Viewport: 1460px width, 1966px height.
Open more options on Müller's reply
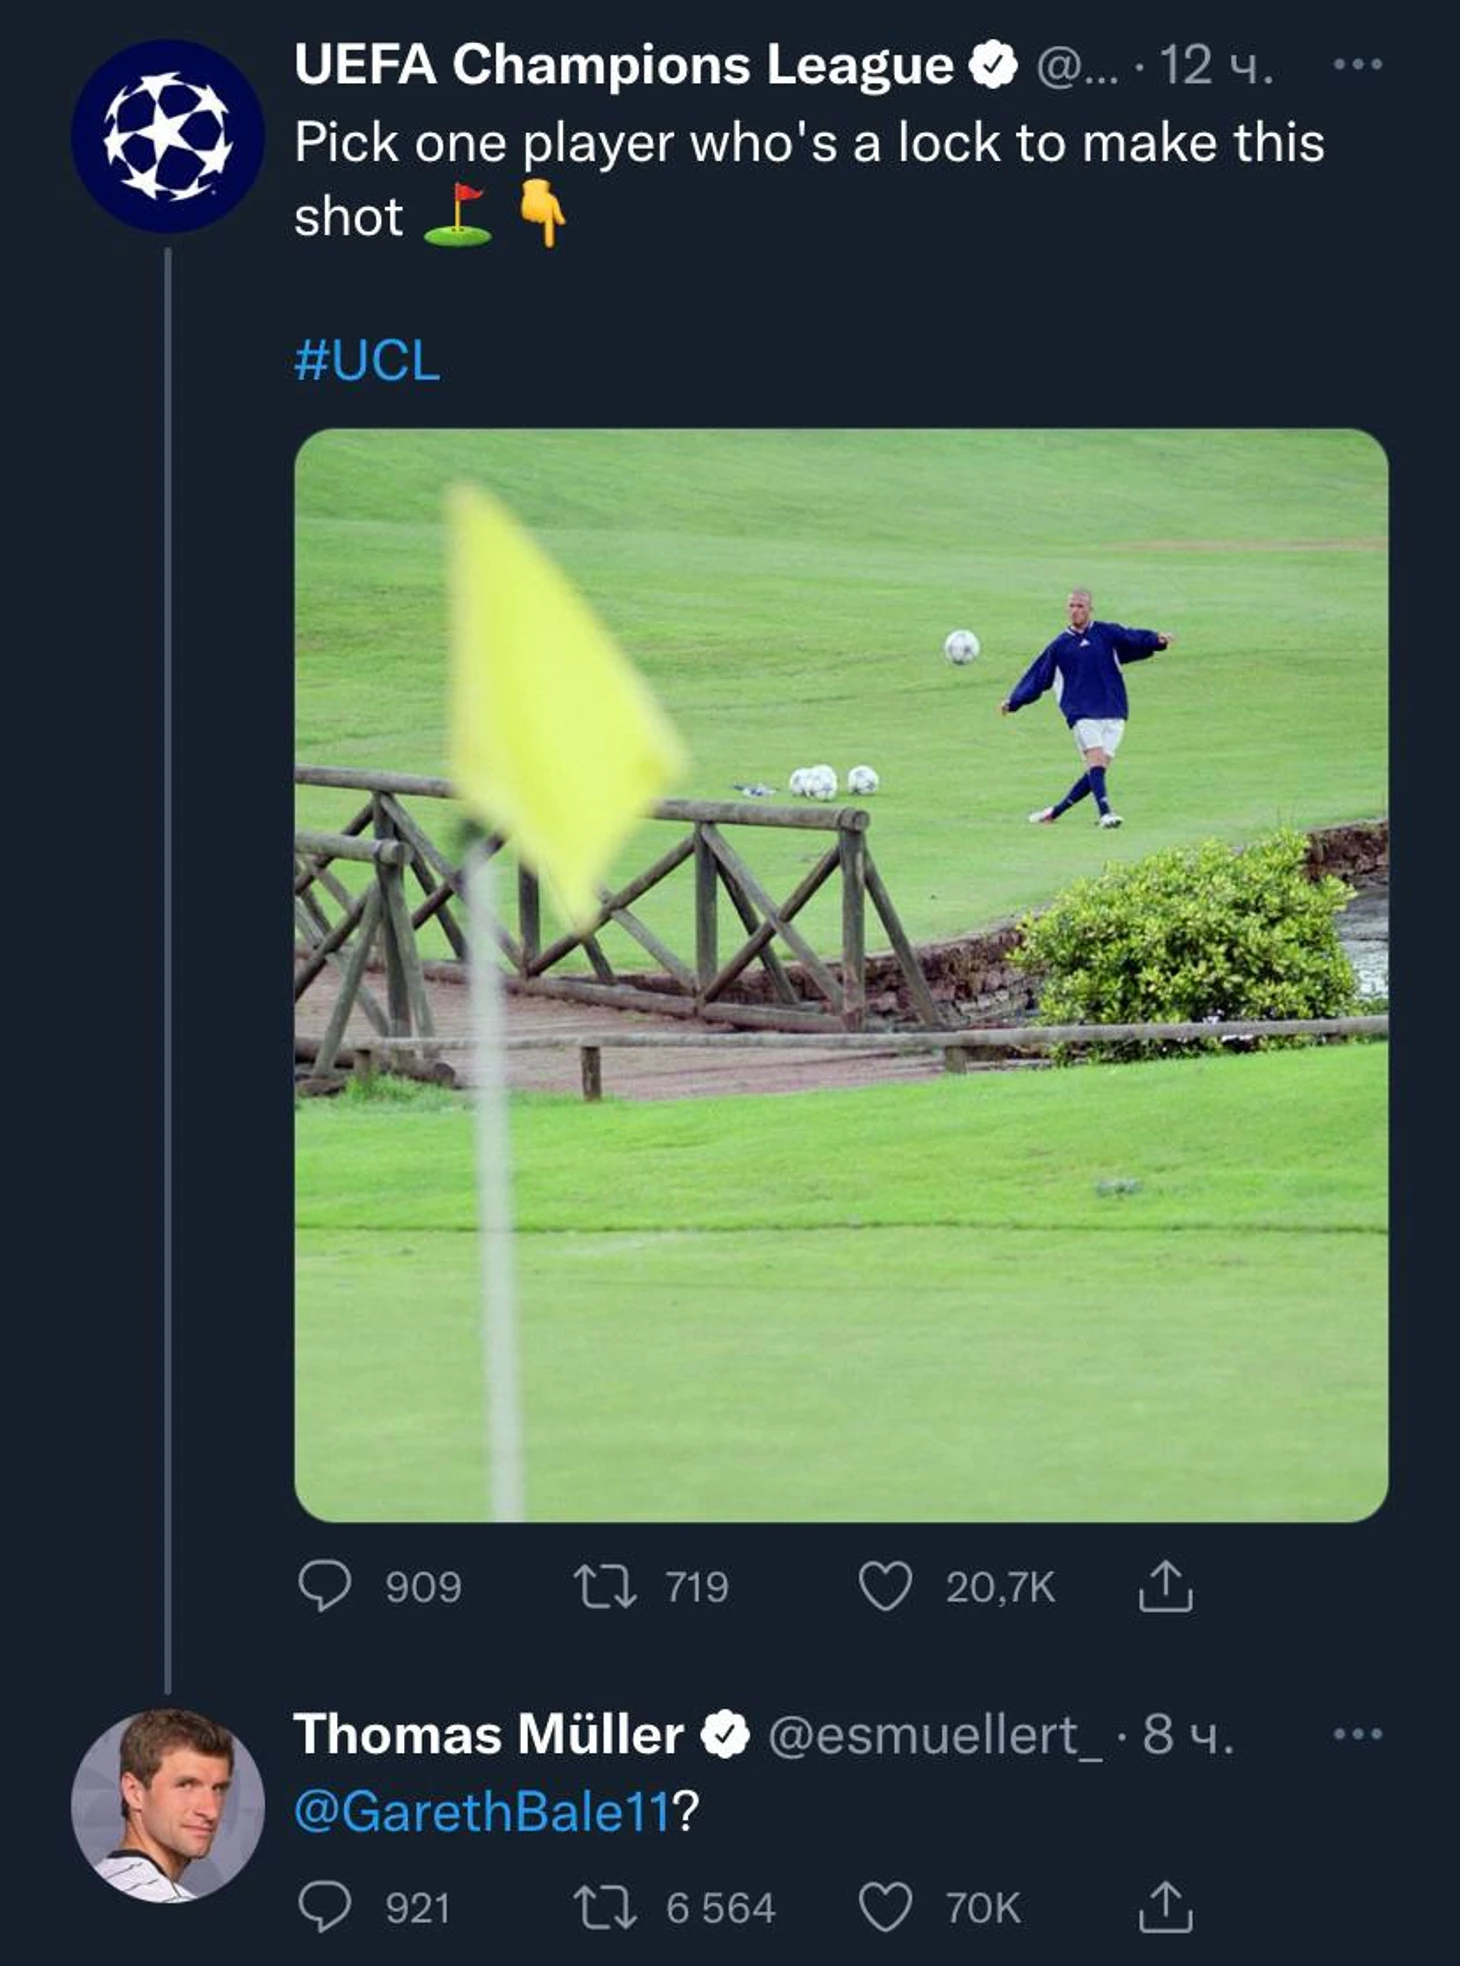coord(1358,1734)
